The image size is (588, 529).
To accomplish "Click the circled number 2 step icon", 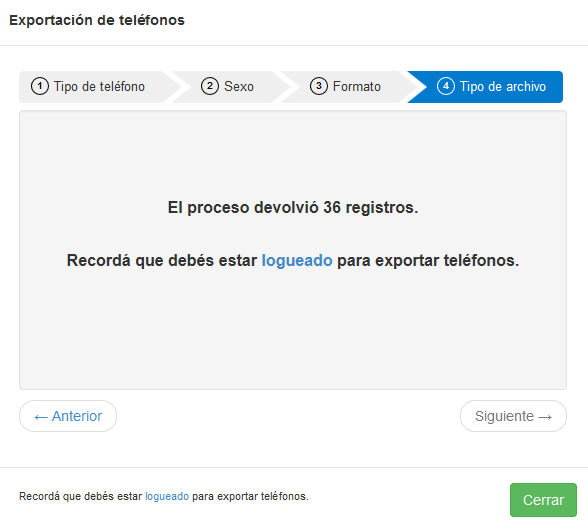I will pos(210,86).
